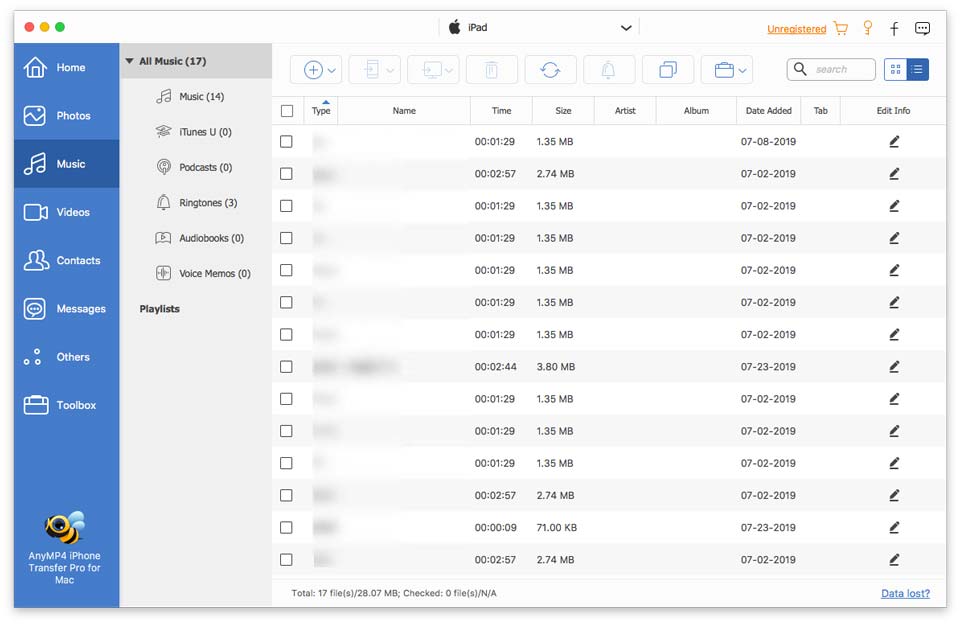
Task: Tick the checkbox for the 07-08-2019 track
Action: (x=287, y=142)
